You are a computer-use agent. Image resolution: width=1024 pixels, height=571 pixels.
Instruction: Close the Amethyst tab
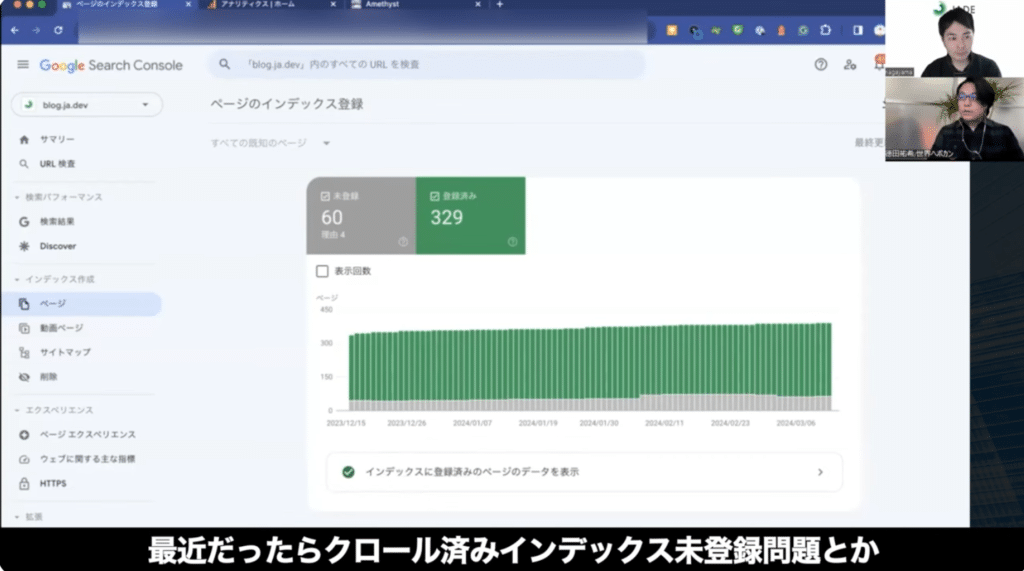click(x=478, y=5)
